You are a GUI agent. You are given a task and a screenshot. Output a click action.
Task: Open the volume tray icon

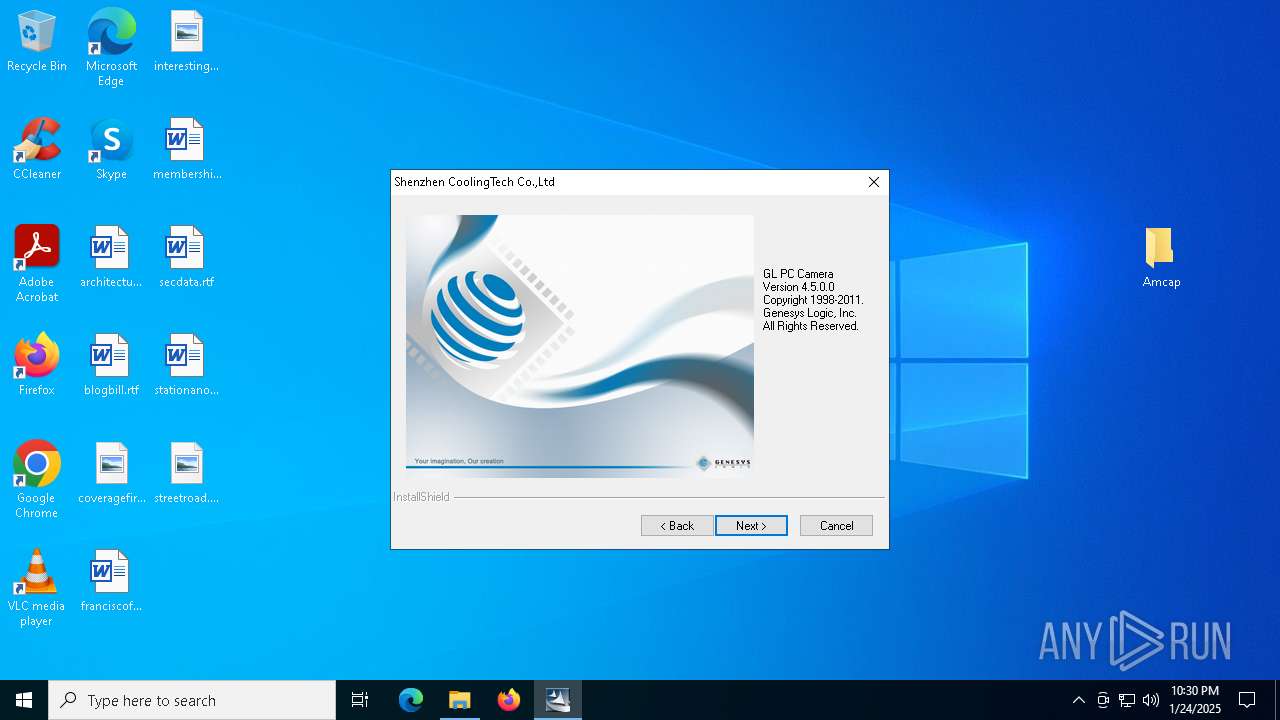coord(1151,700)
